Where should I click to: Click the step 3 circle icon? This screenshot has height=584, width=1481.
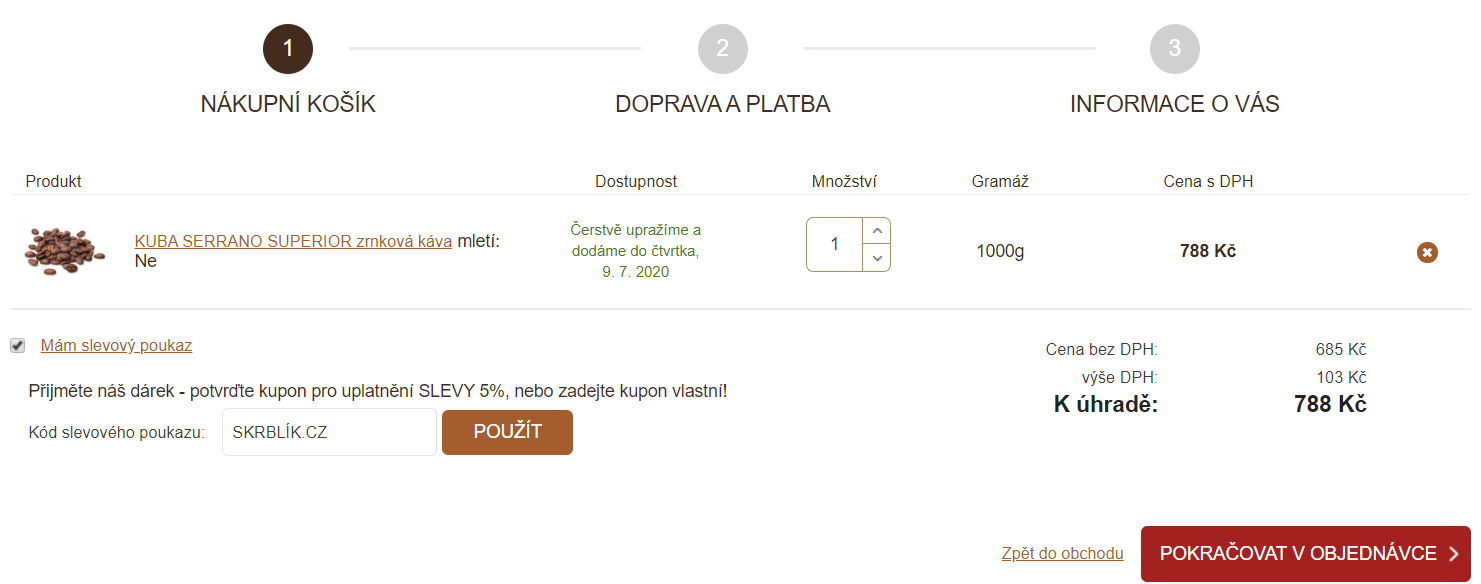pyautogui.click(x=1175, y=49)
